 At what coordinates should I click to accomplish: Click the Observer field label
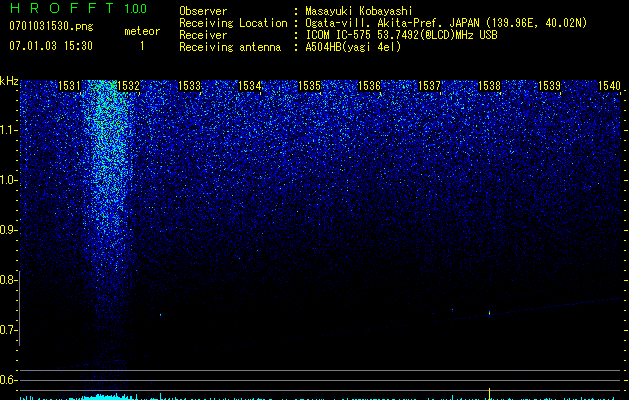pos(203,11)
